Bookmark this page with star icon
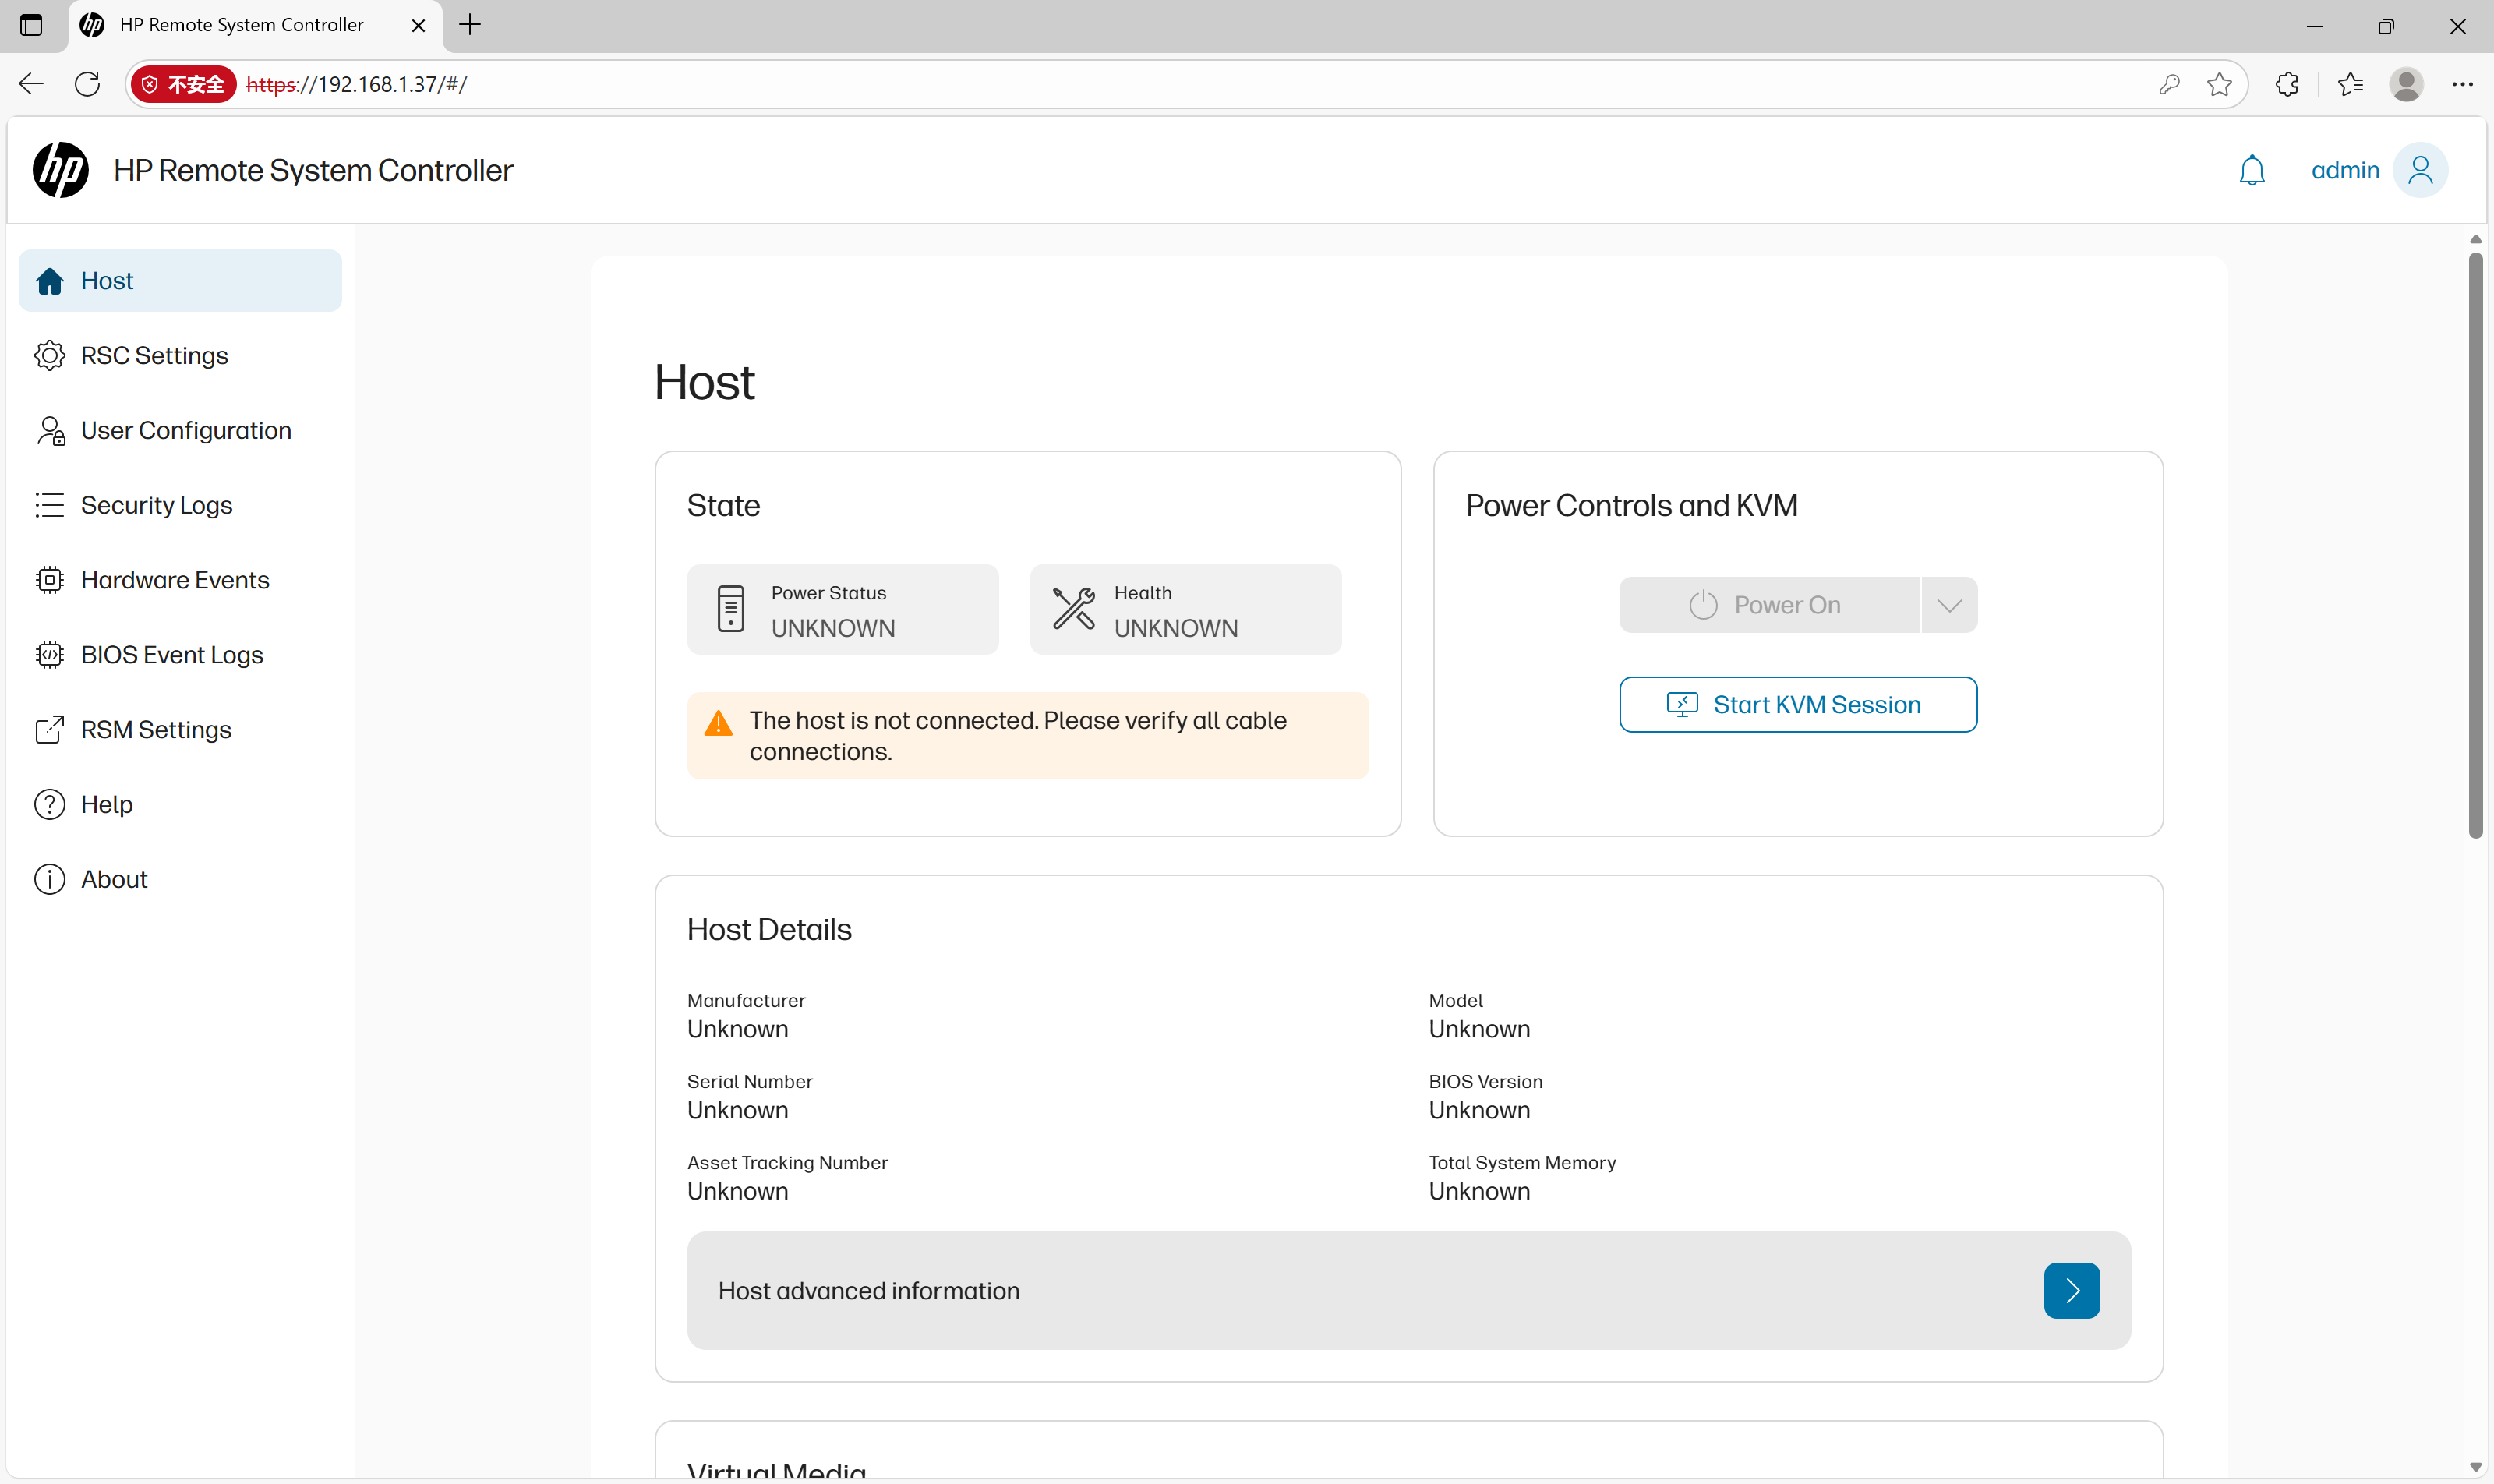 [x=2219, y=84]
